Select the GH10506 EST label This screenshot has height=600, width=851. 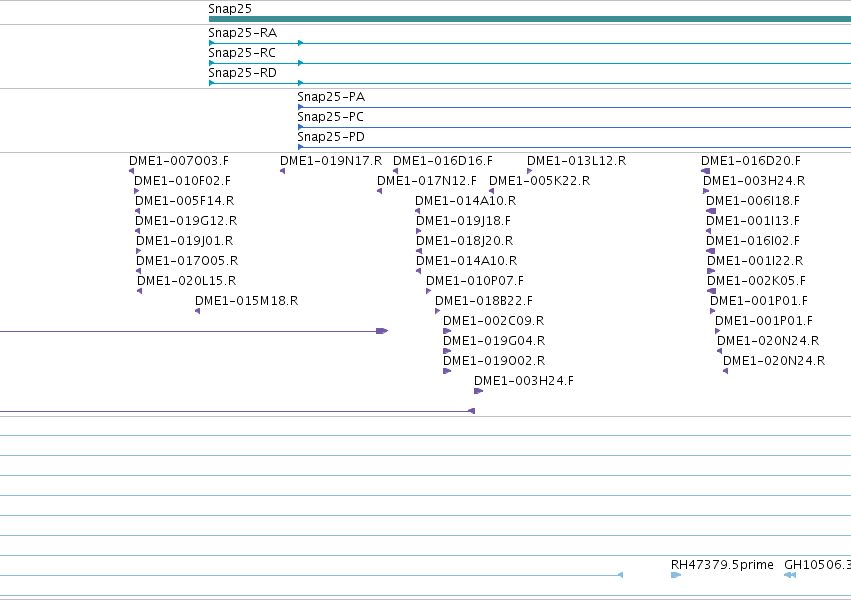[x=817, y=565]
